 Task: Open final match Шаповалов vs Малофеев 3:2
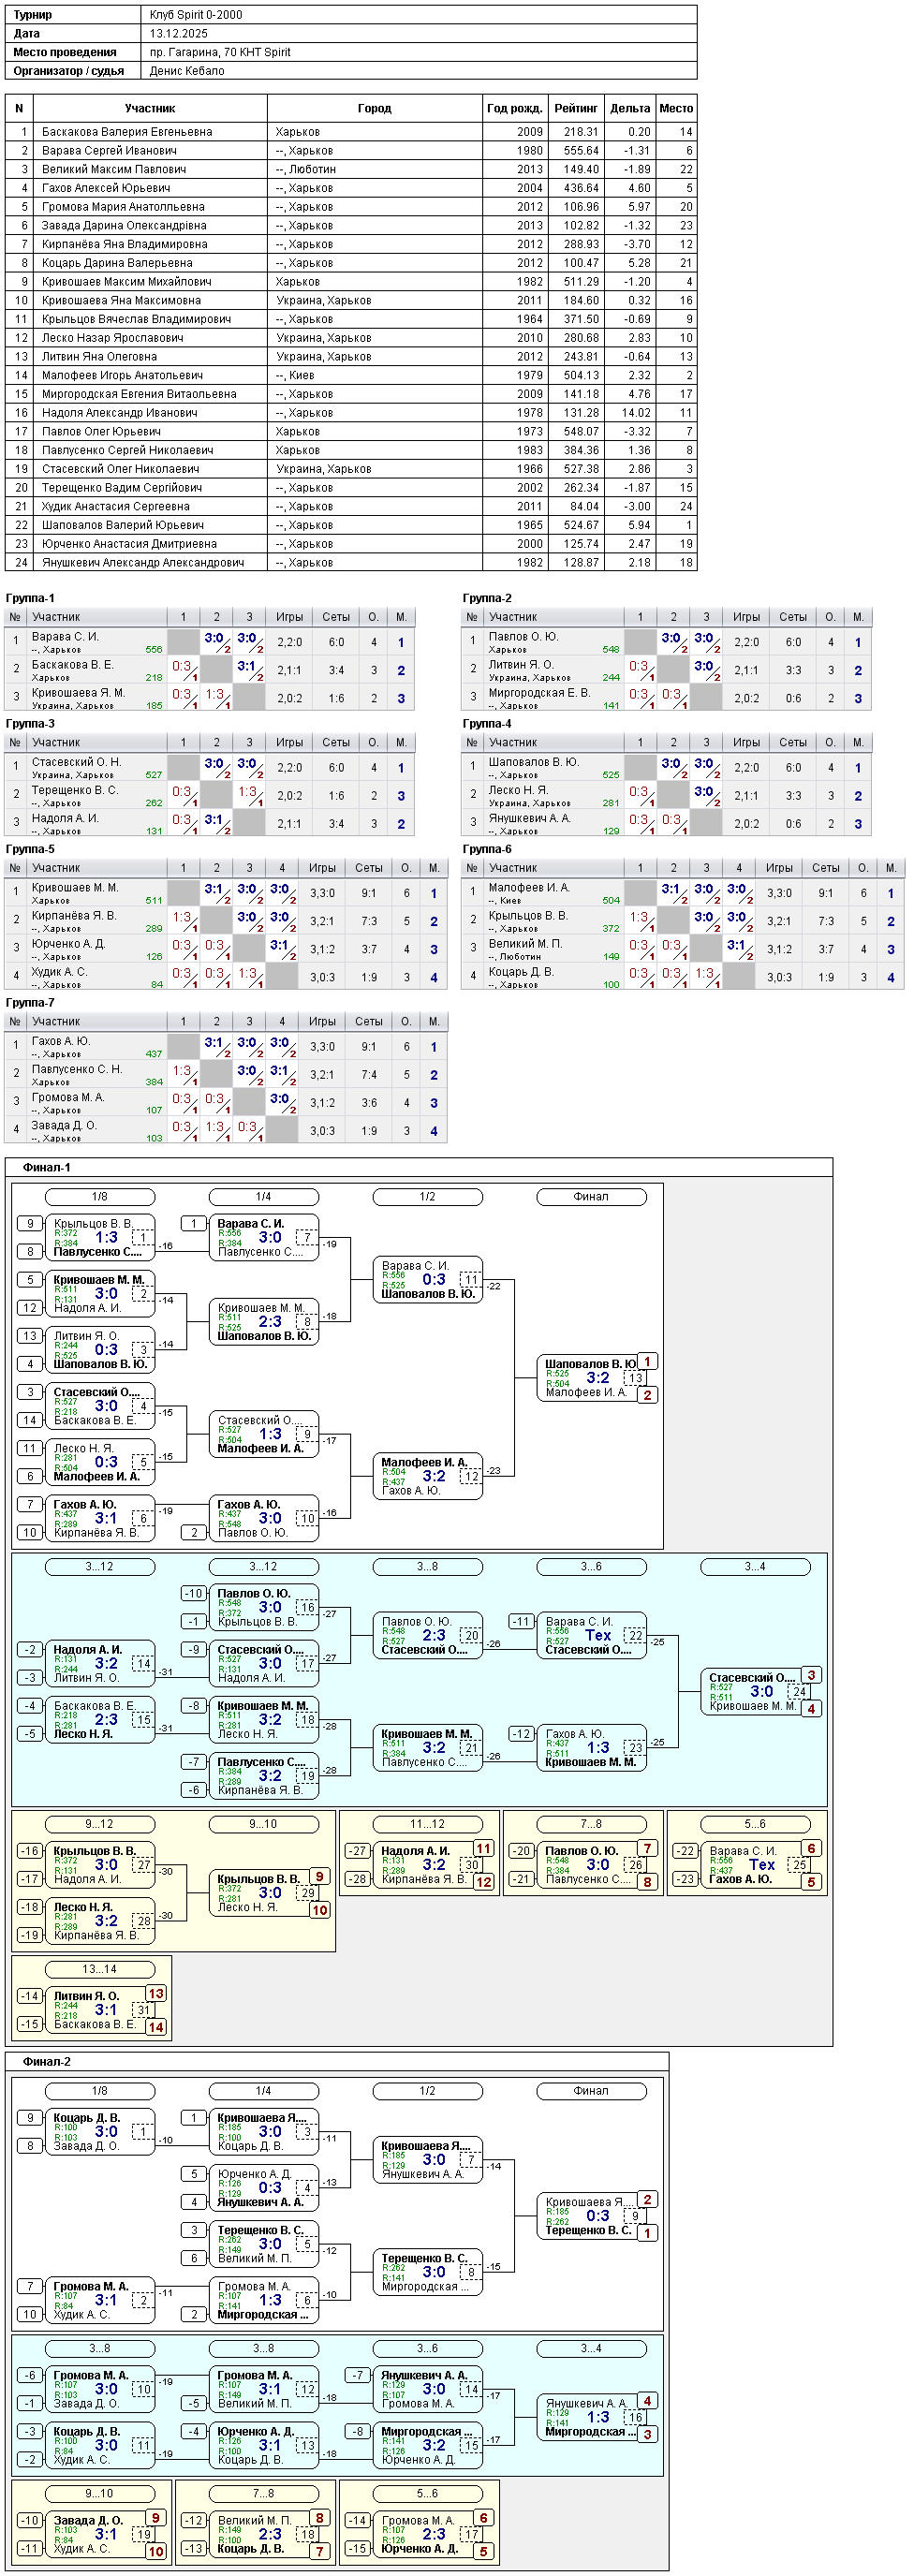click(x=592, y=1378)
